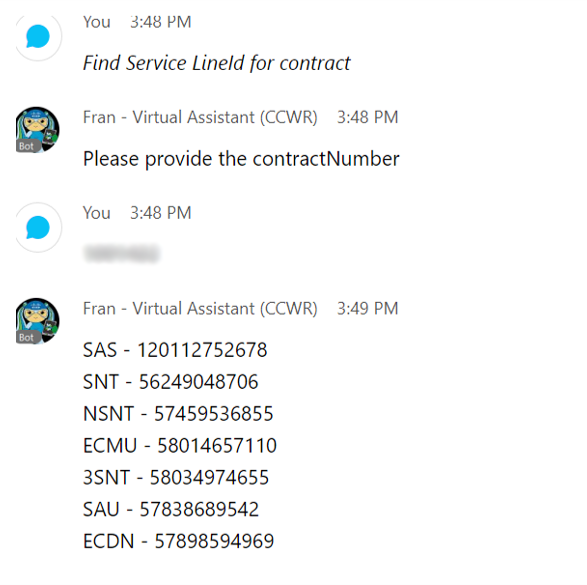Click the Bot badge on first Fran avatar
Screen dimensions: 587x585
click(27, 146)
